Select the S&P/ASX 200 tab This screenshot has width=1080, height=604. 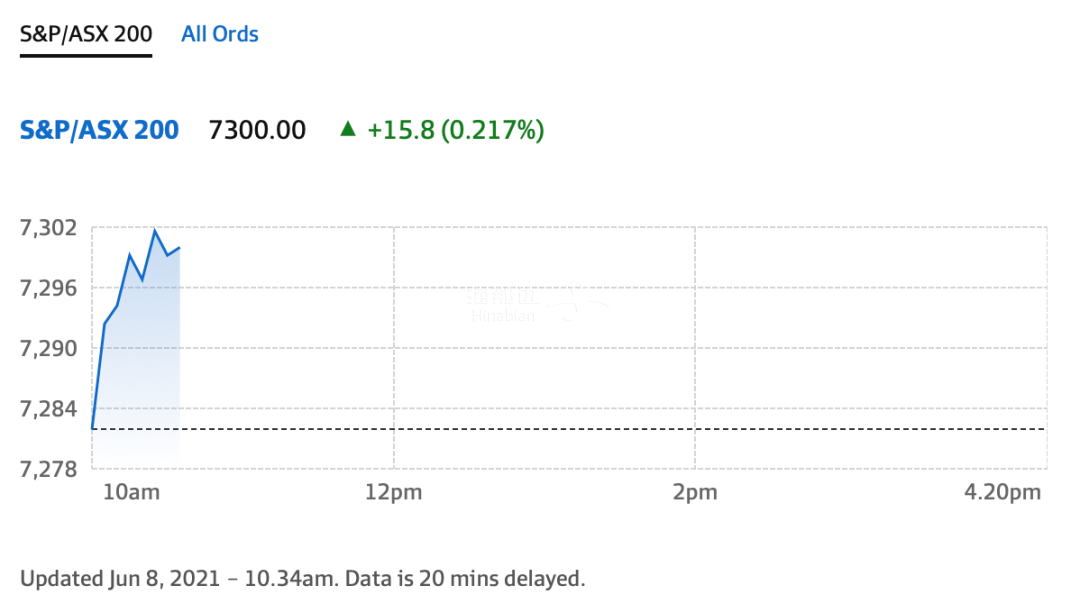click(x=86, y=34)
